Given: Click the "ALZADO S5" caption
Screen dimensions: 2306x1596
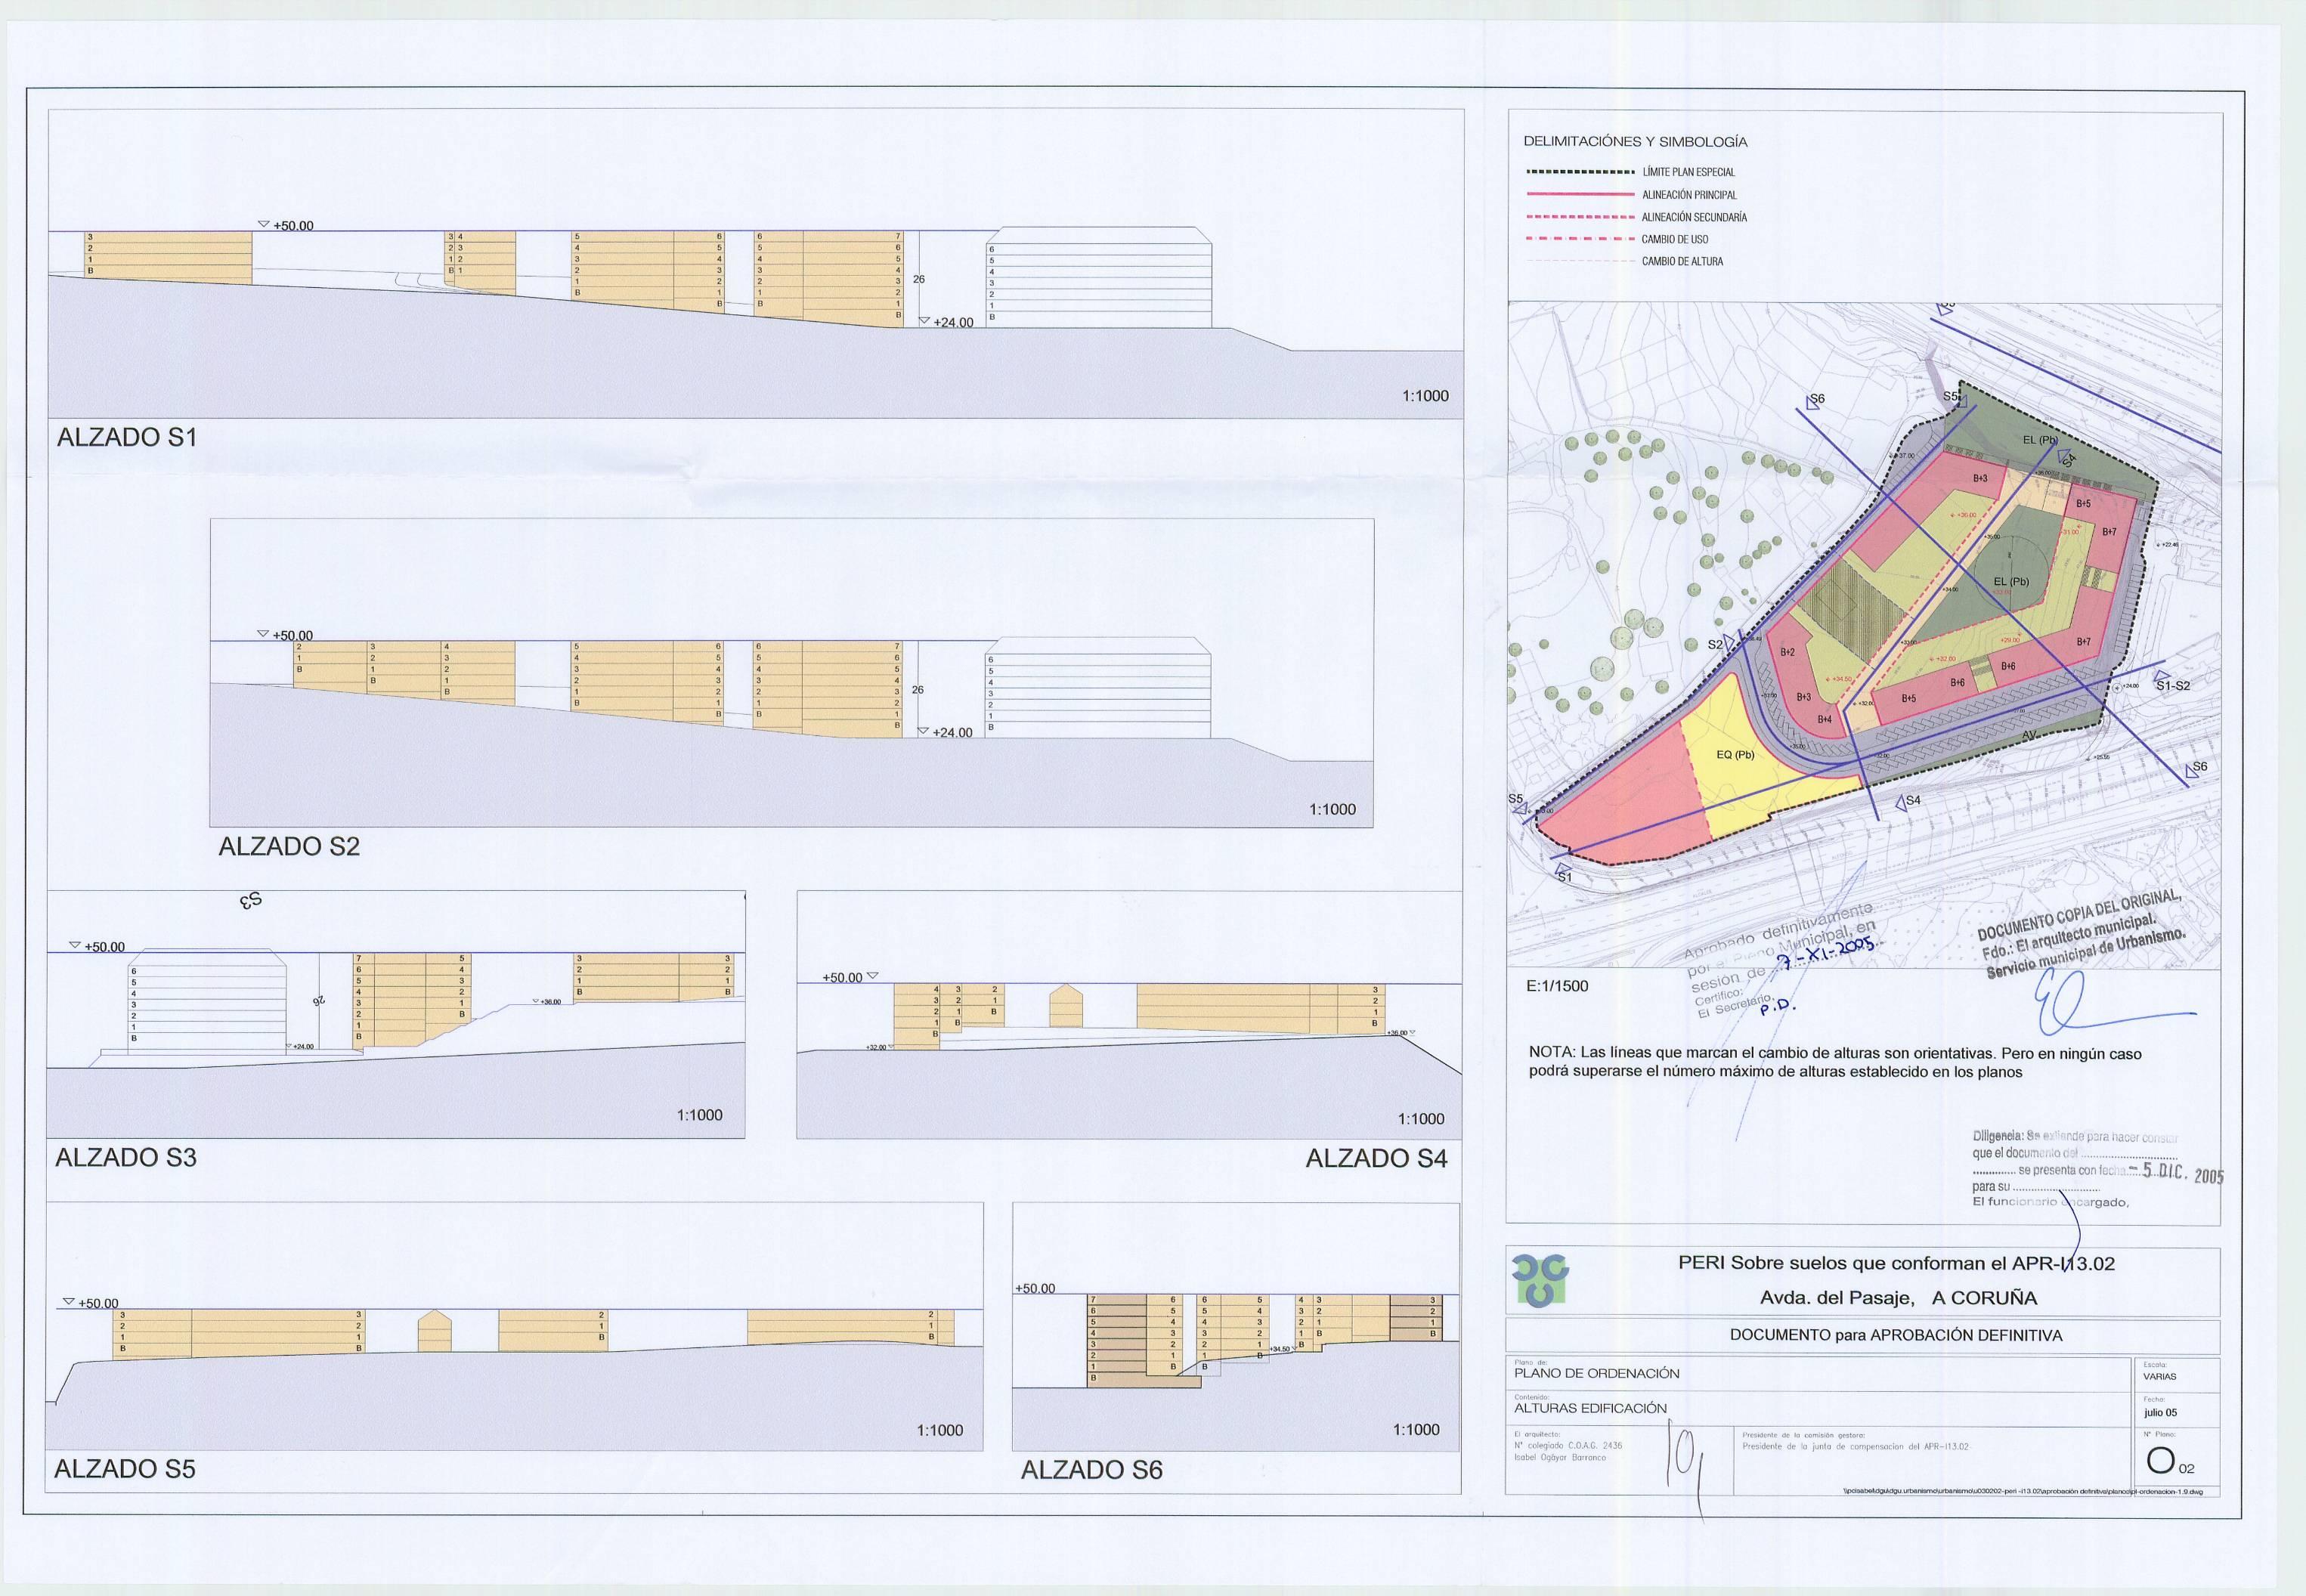Looking at the screenshot, I should pyautogui.click(x=125, y=1469).
